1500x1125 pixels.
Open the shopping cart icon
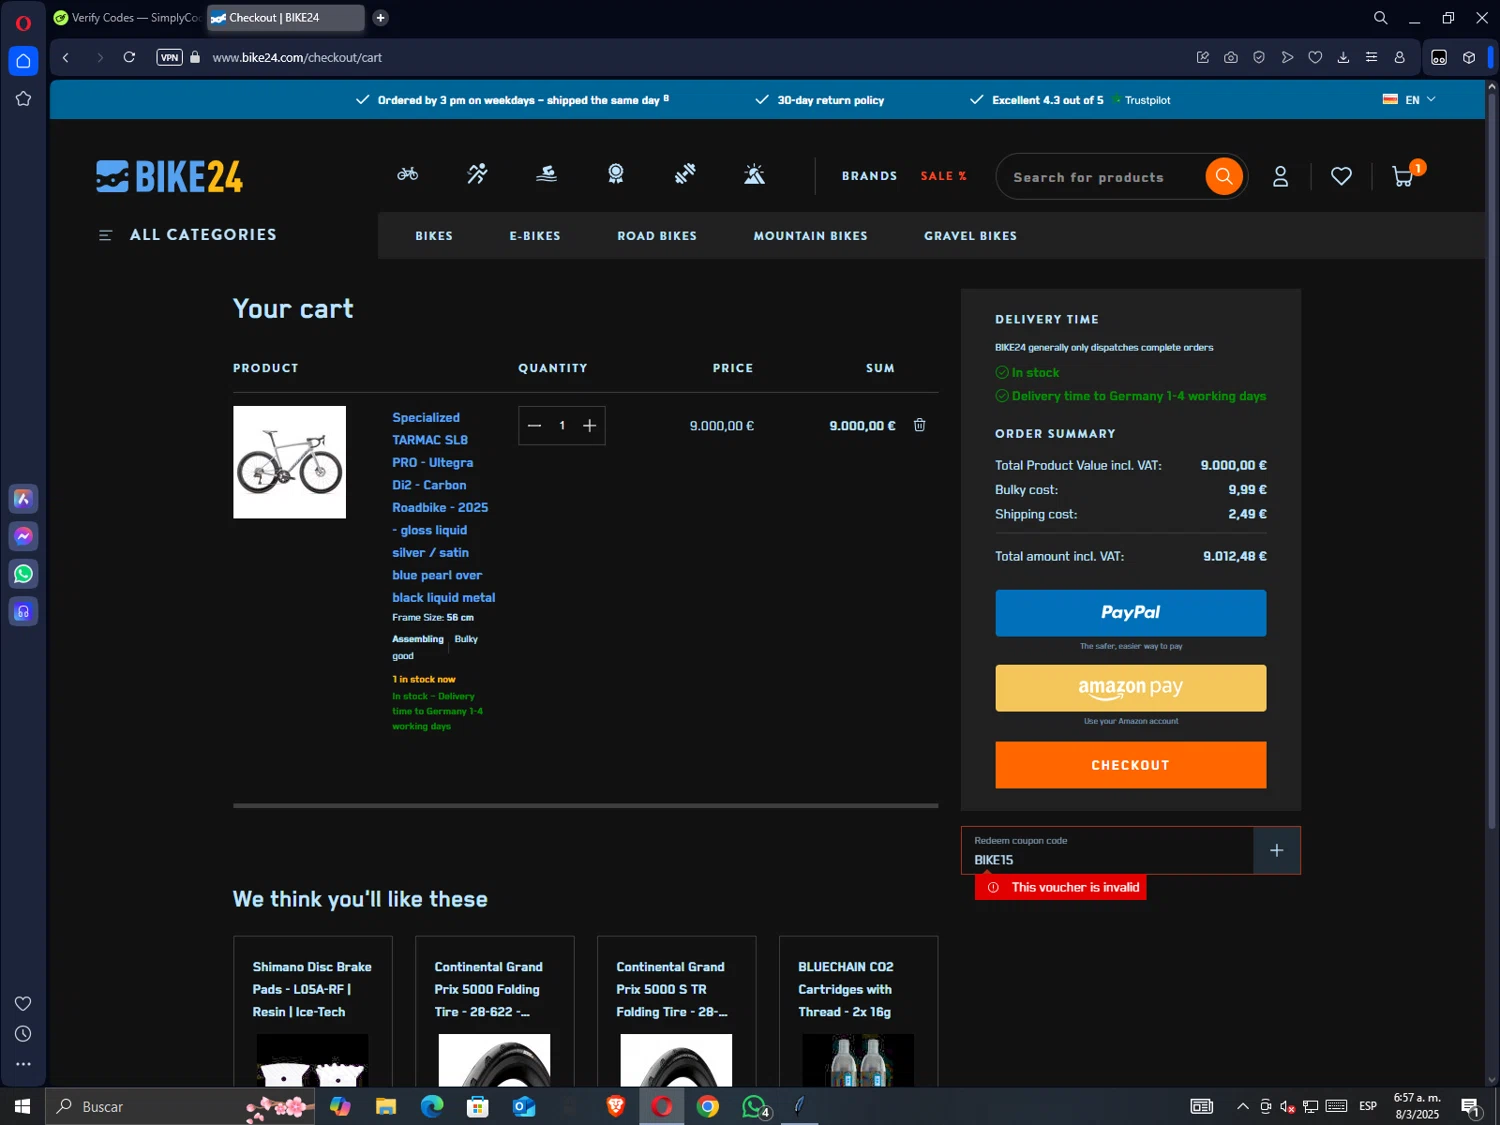[1403, 177]
